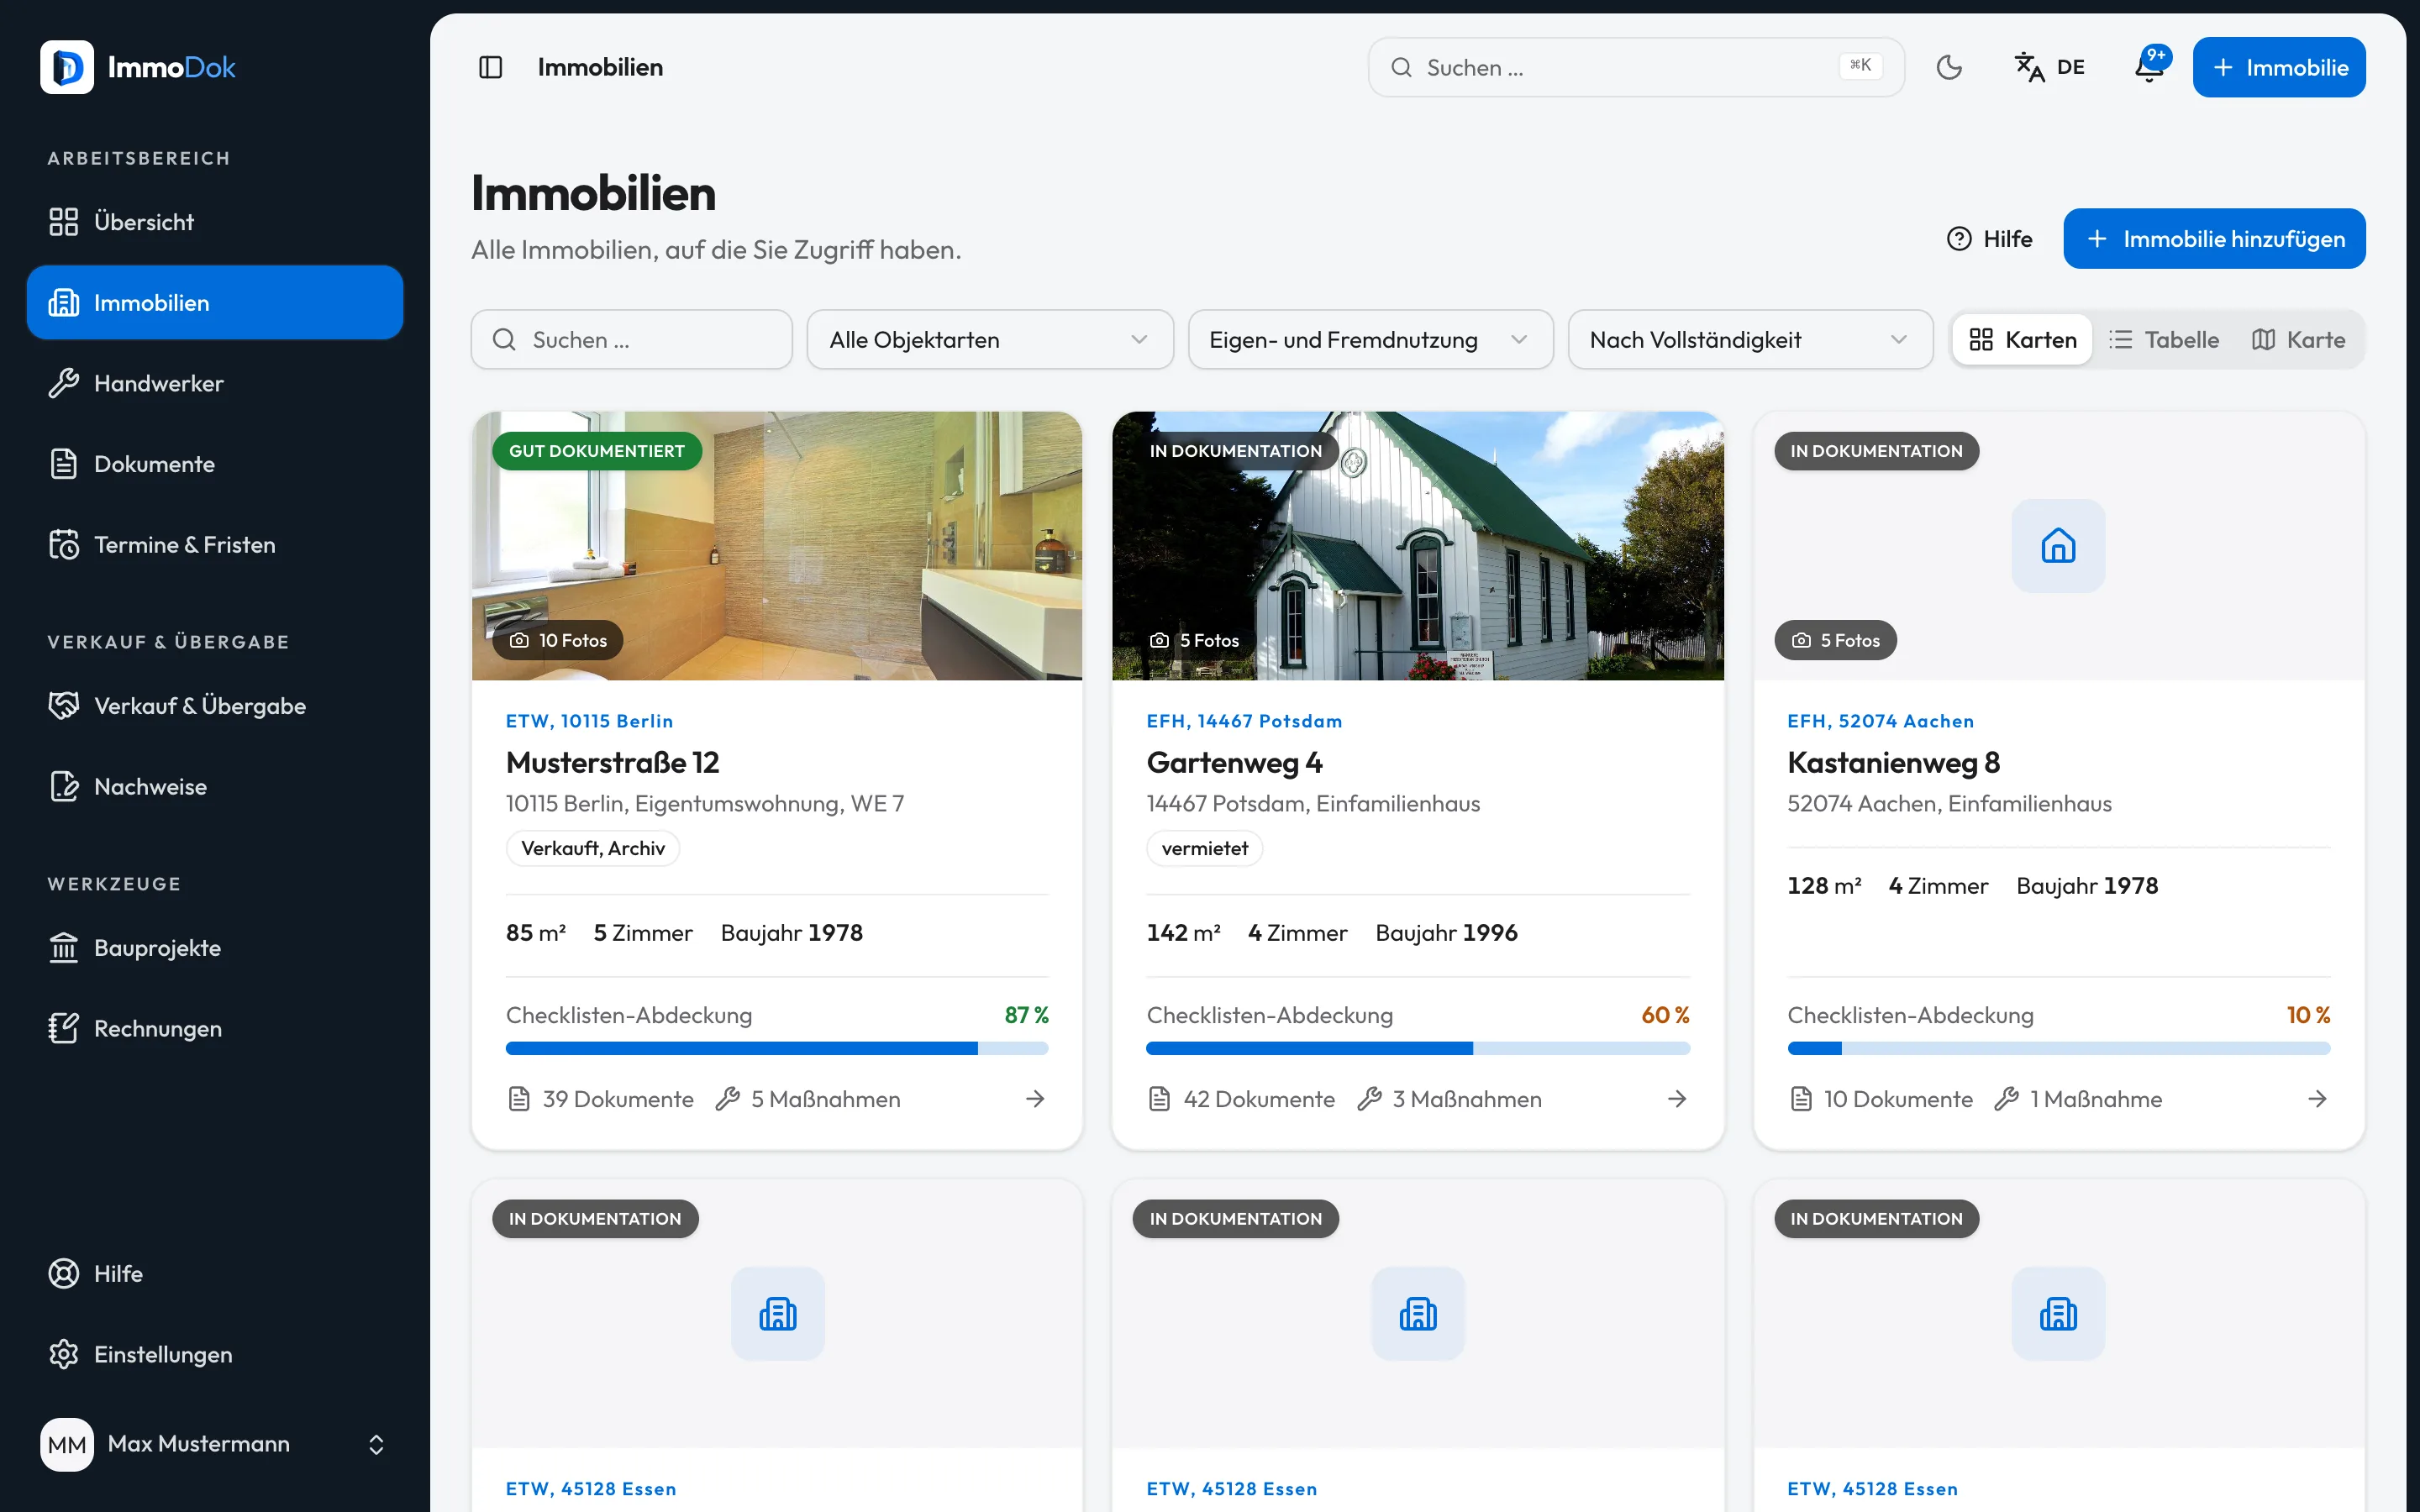Click the ImmoDok logo icon
Image resolution: width=2420 pixels, height=1512 pixels.
[67, 67]
